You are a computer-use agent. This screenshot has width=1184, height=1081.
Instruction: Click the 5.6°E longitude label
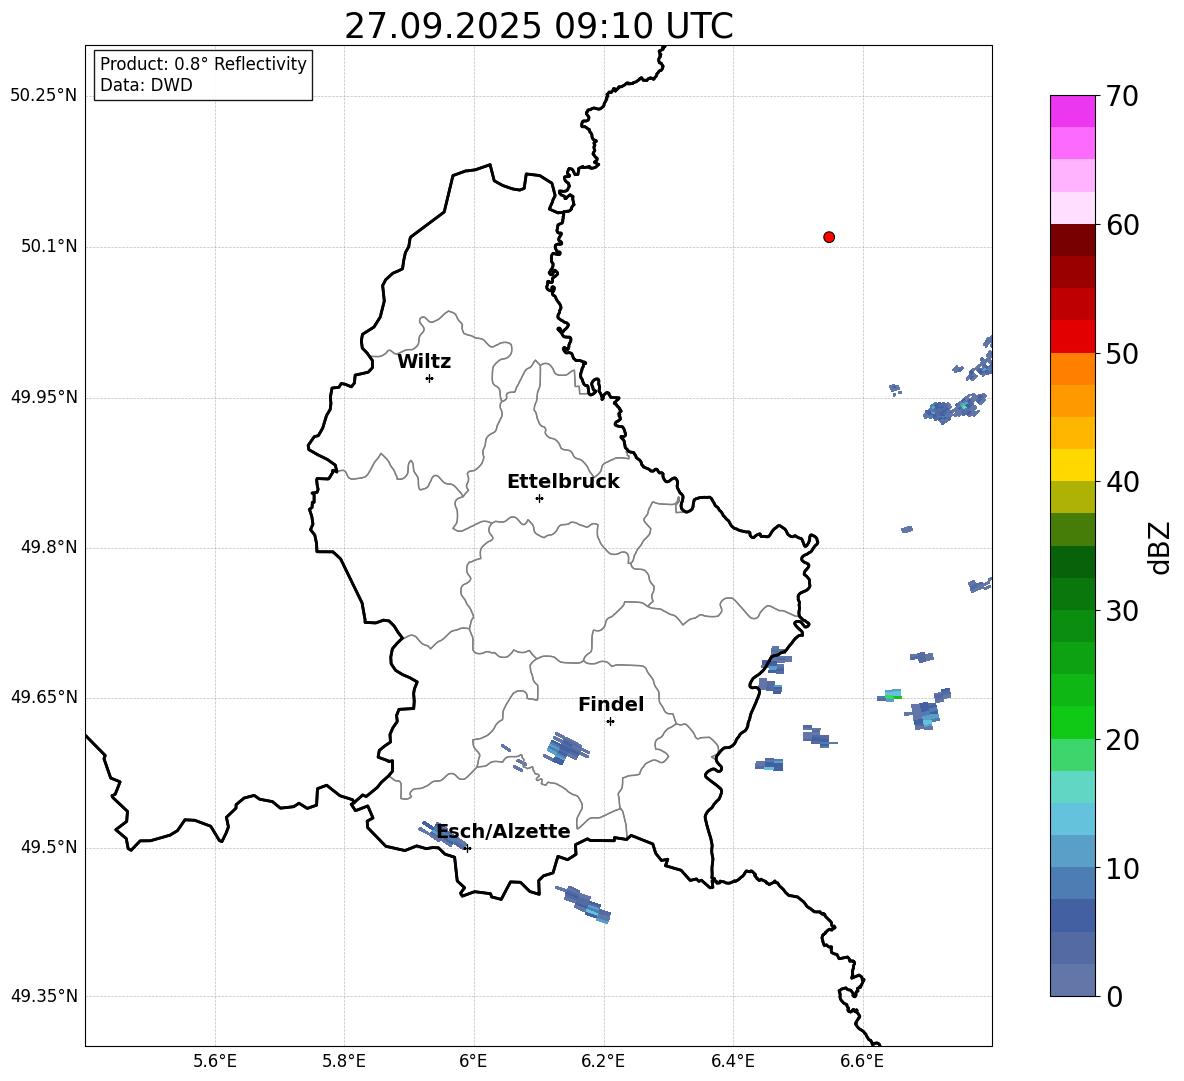pyautogui.click(x=215, y=1061)
